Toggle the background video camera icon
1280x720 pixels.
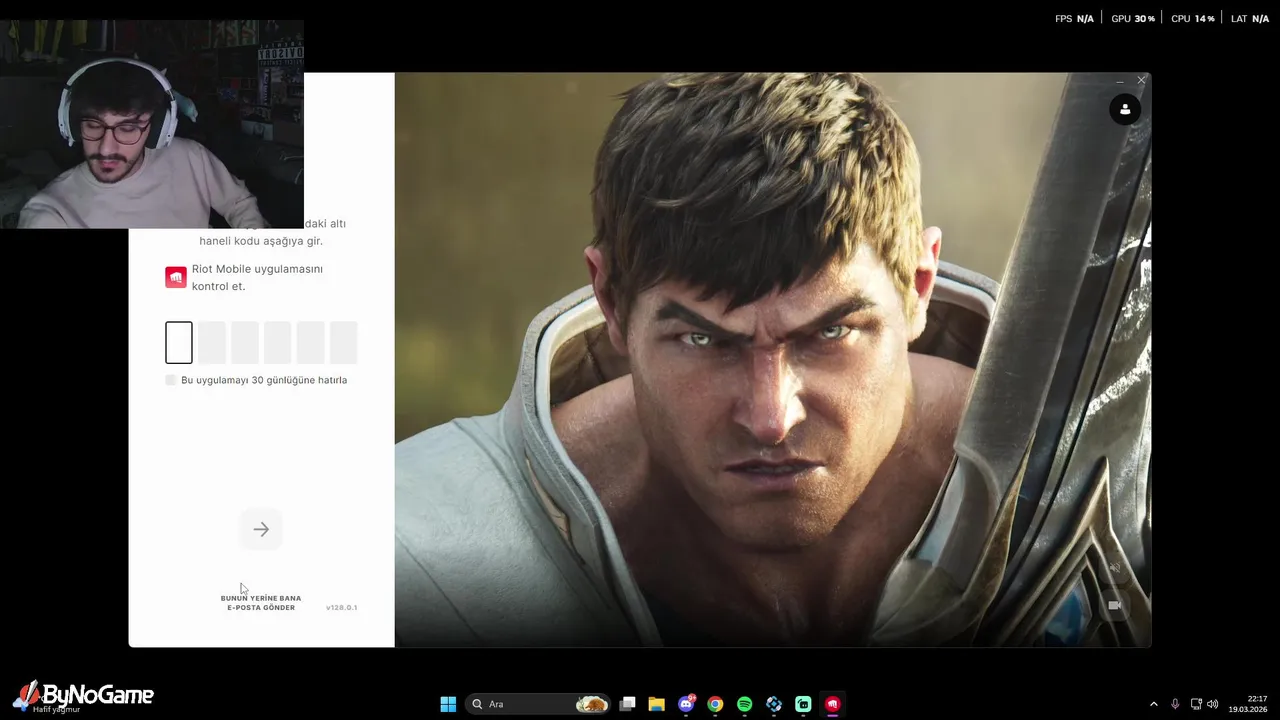[1115, 605]
